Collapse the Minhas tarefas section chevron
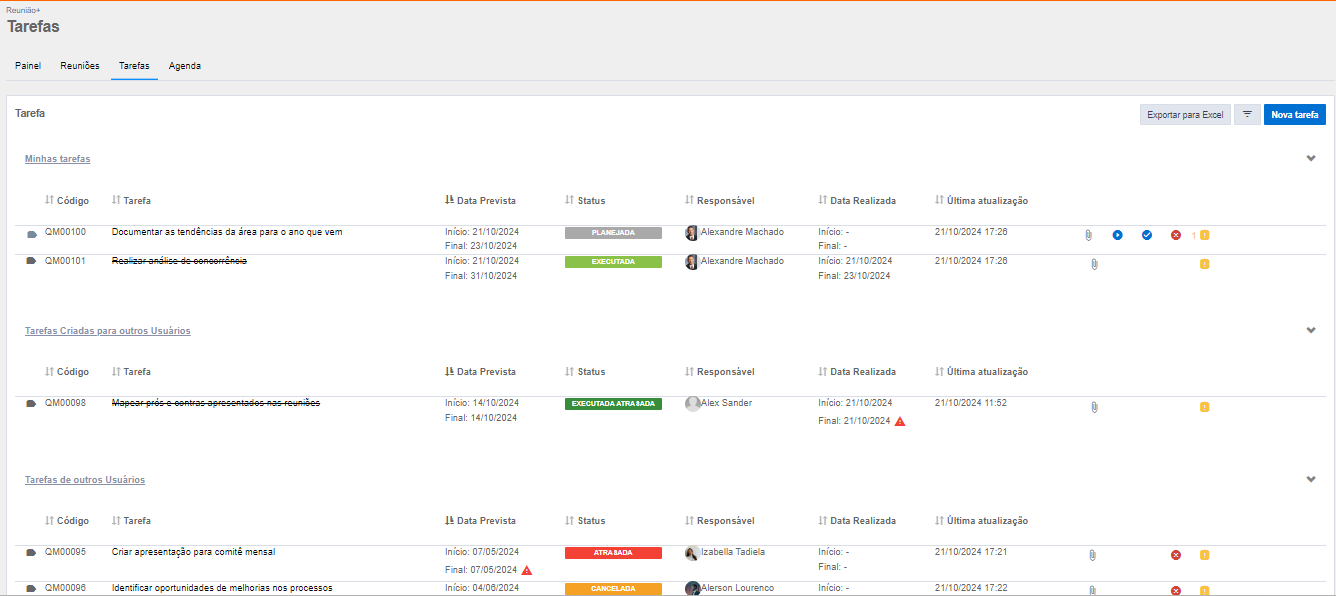The image size is (1336, 596). tap(1311, 158)
